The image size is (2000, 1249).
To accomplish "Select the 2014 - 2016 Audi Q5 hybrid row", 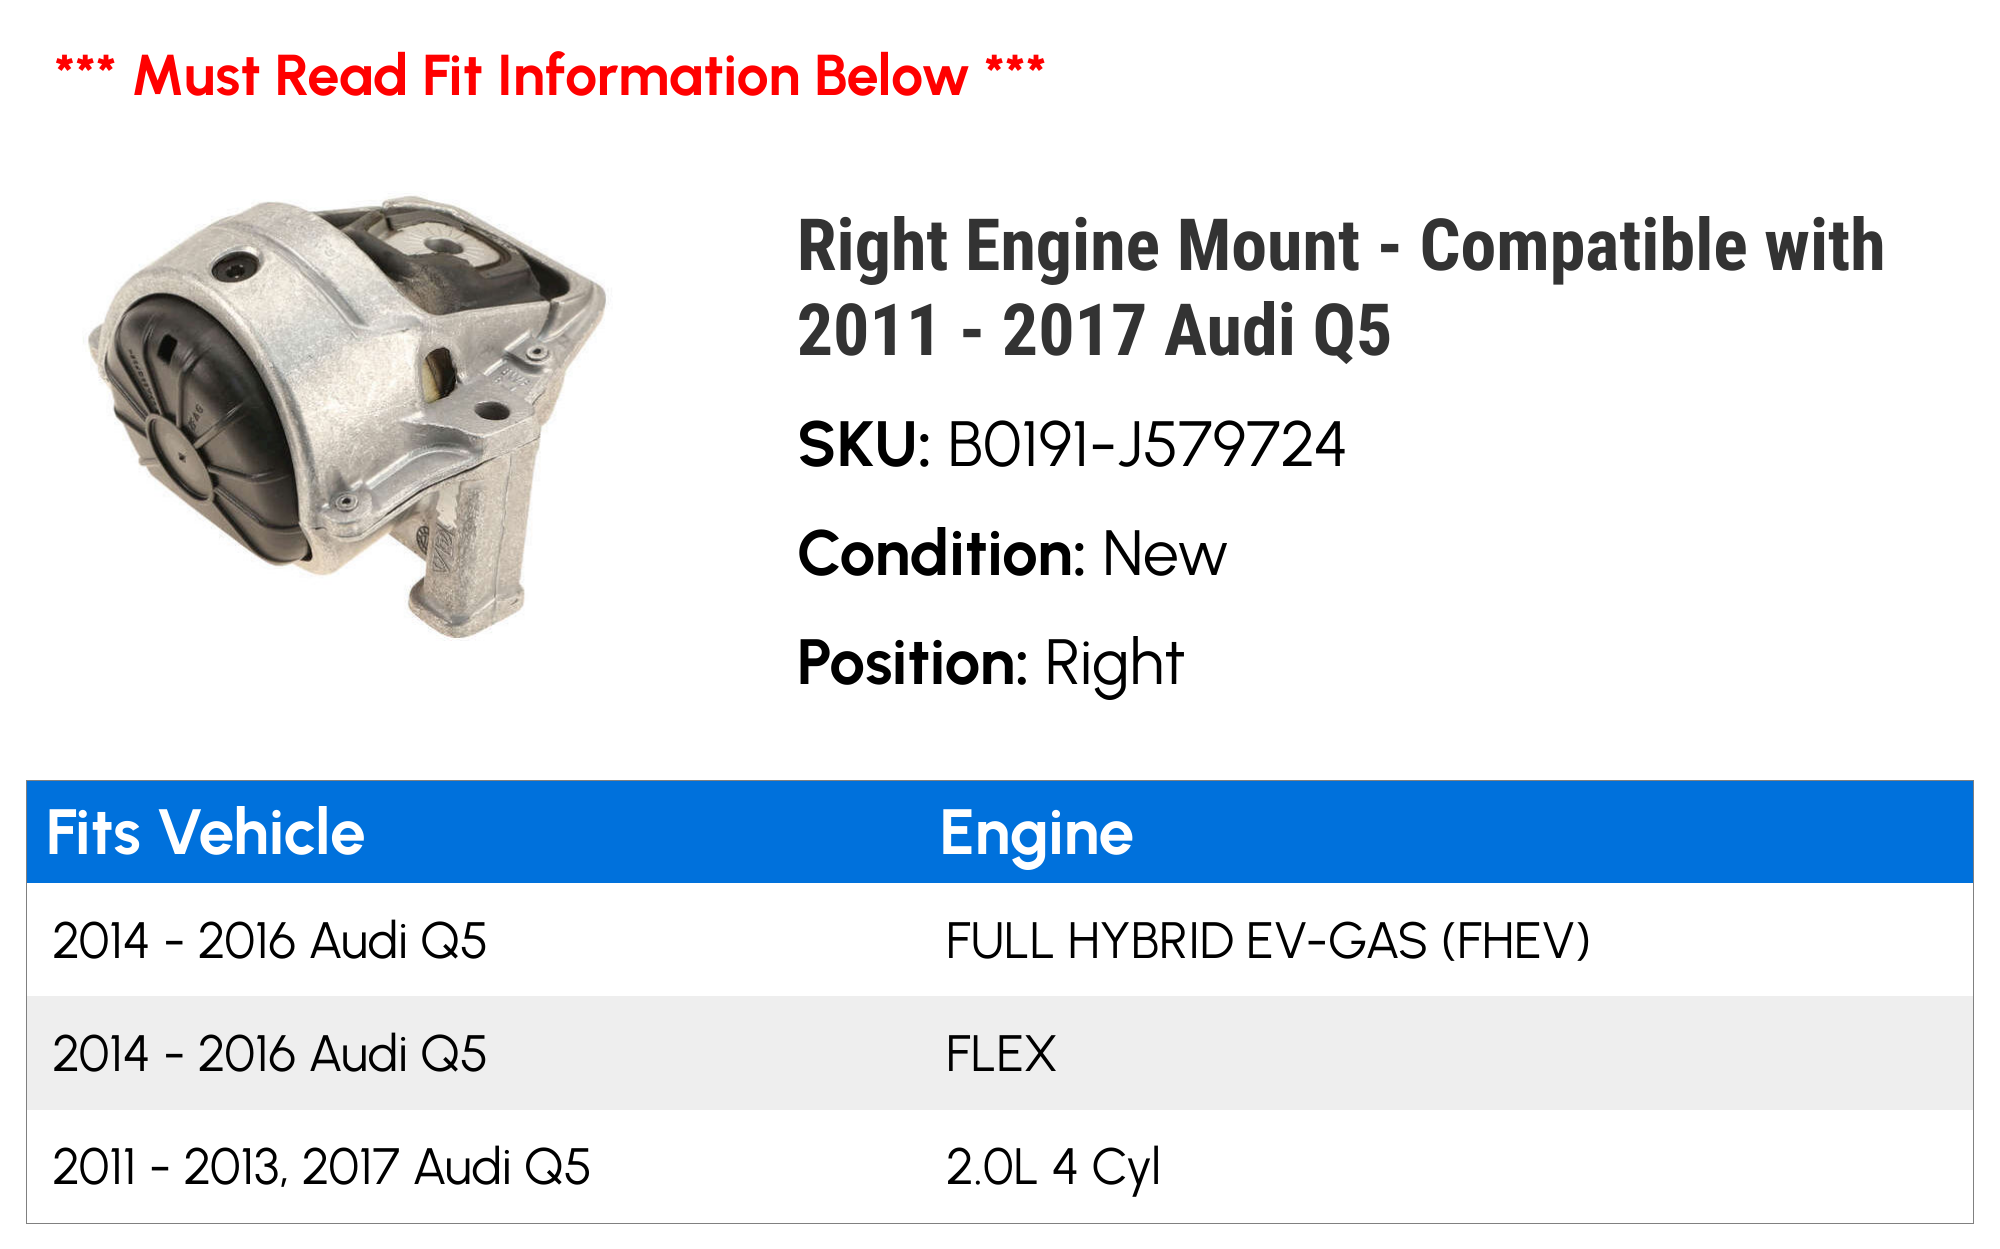I will tap(1000, 940).
